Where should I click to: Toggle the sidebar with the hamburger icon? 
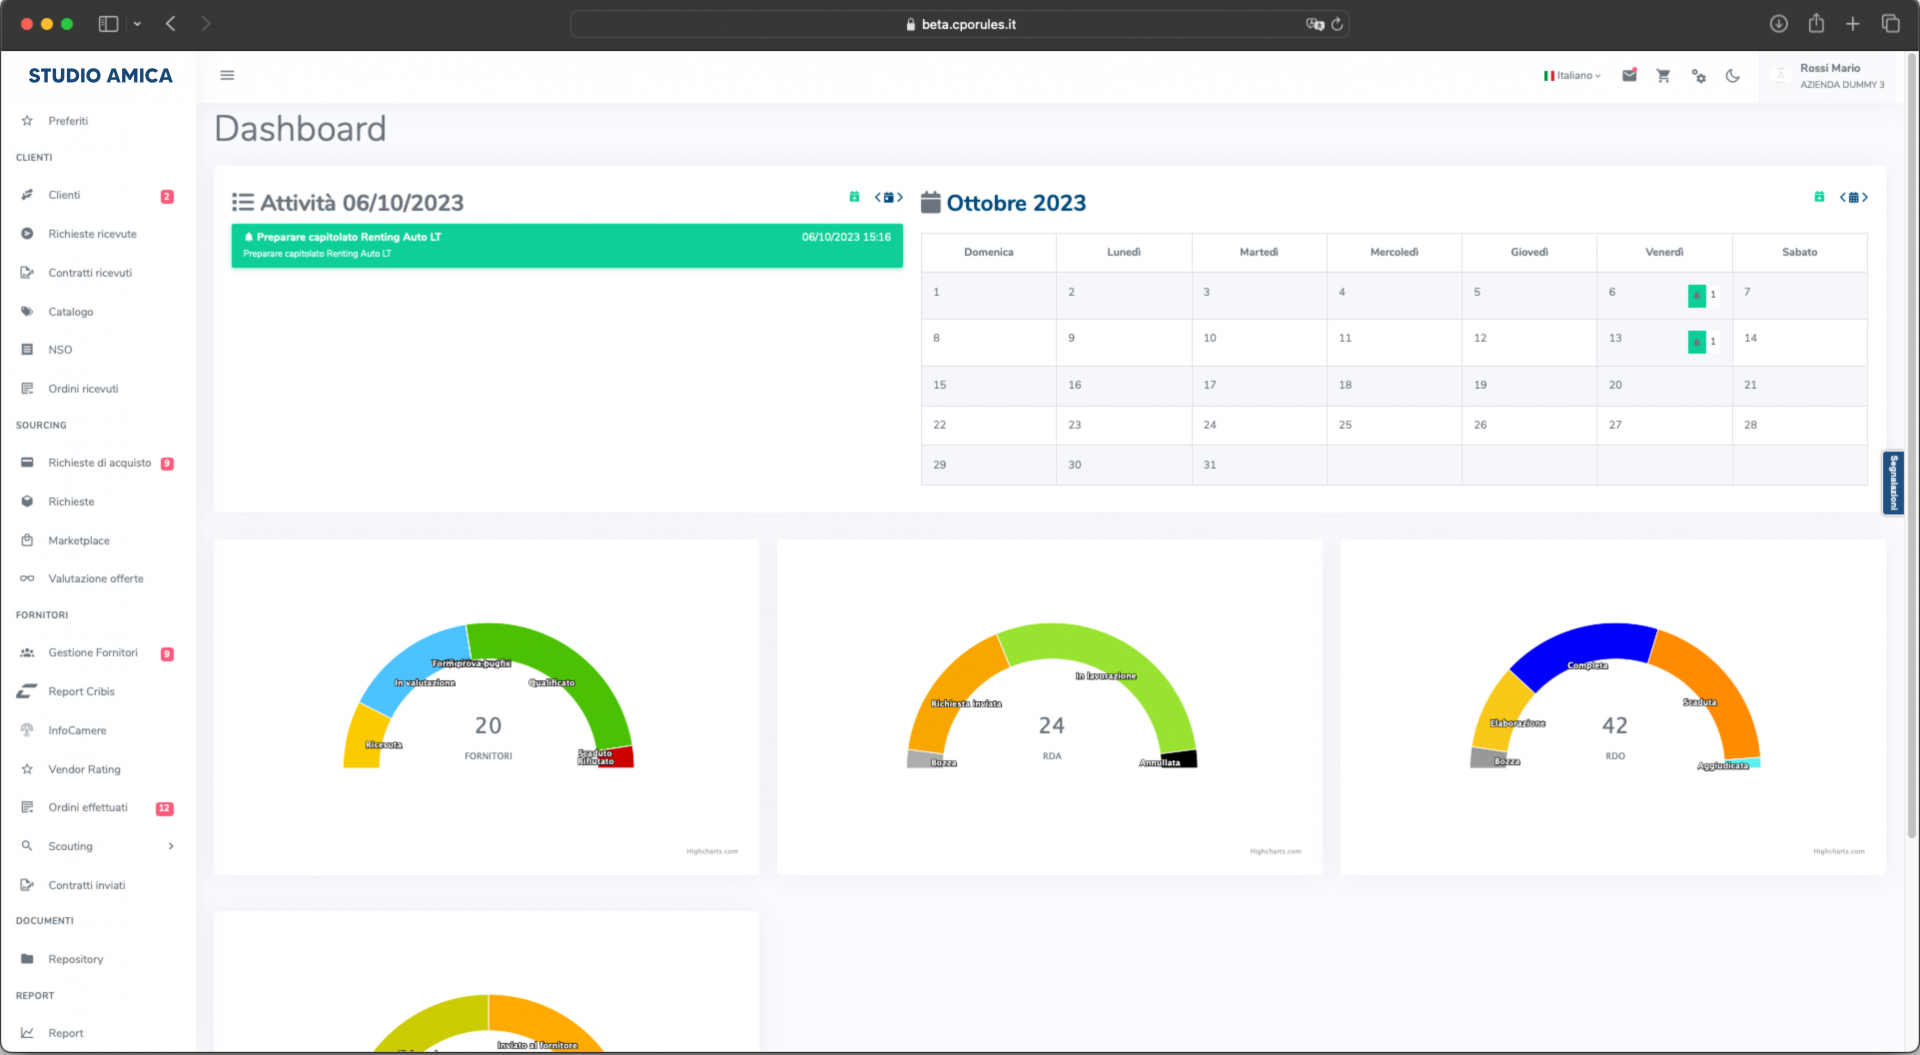[227, 75]
